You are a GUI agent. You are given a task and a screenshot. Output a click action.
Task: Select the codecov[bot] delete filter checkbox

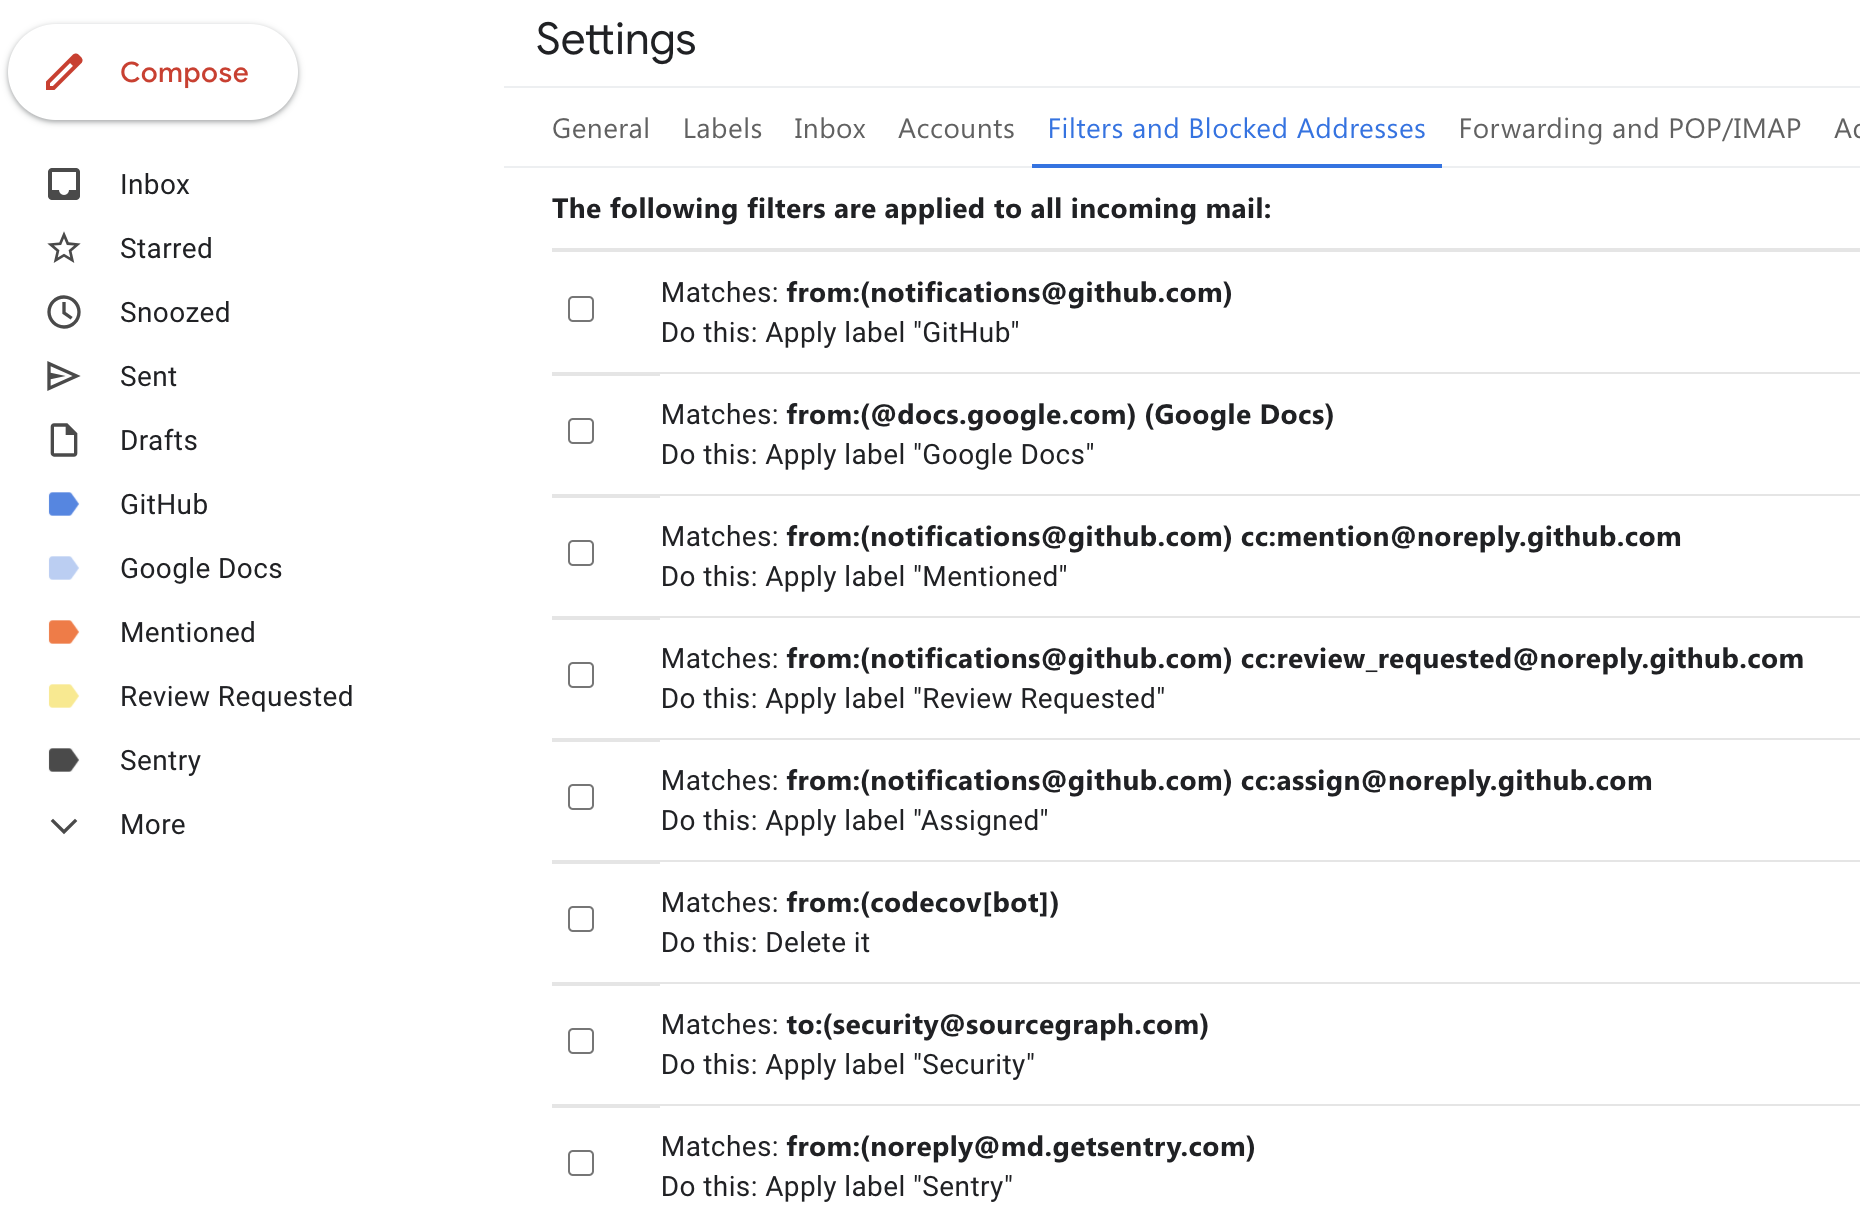581,919
